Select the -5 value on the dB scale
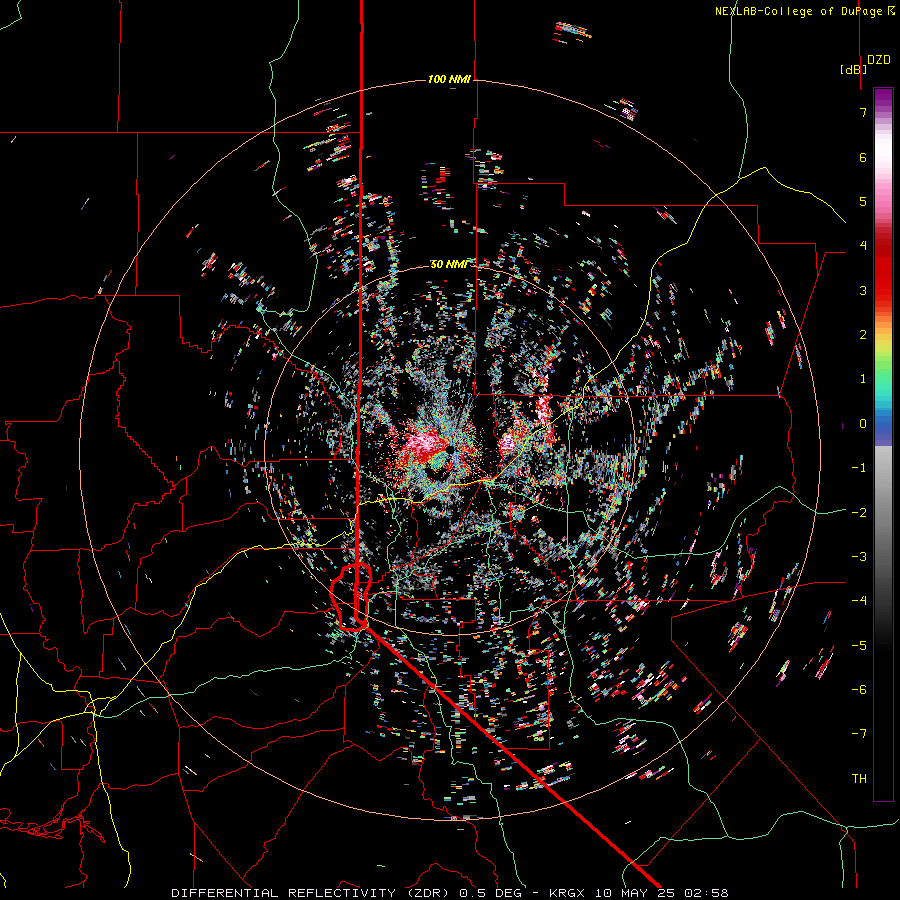Image resolution: width=900 pixels, height=900 pixels. 859,646
